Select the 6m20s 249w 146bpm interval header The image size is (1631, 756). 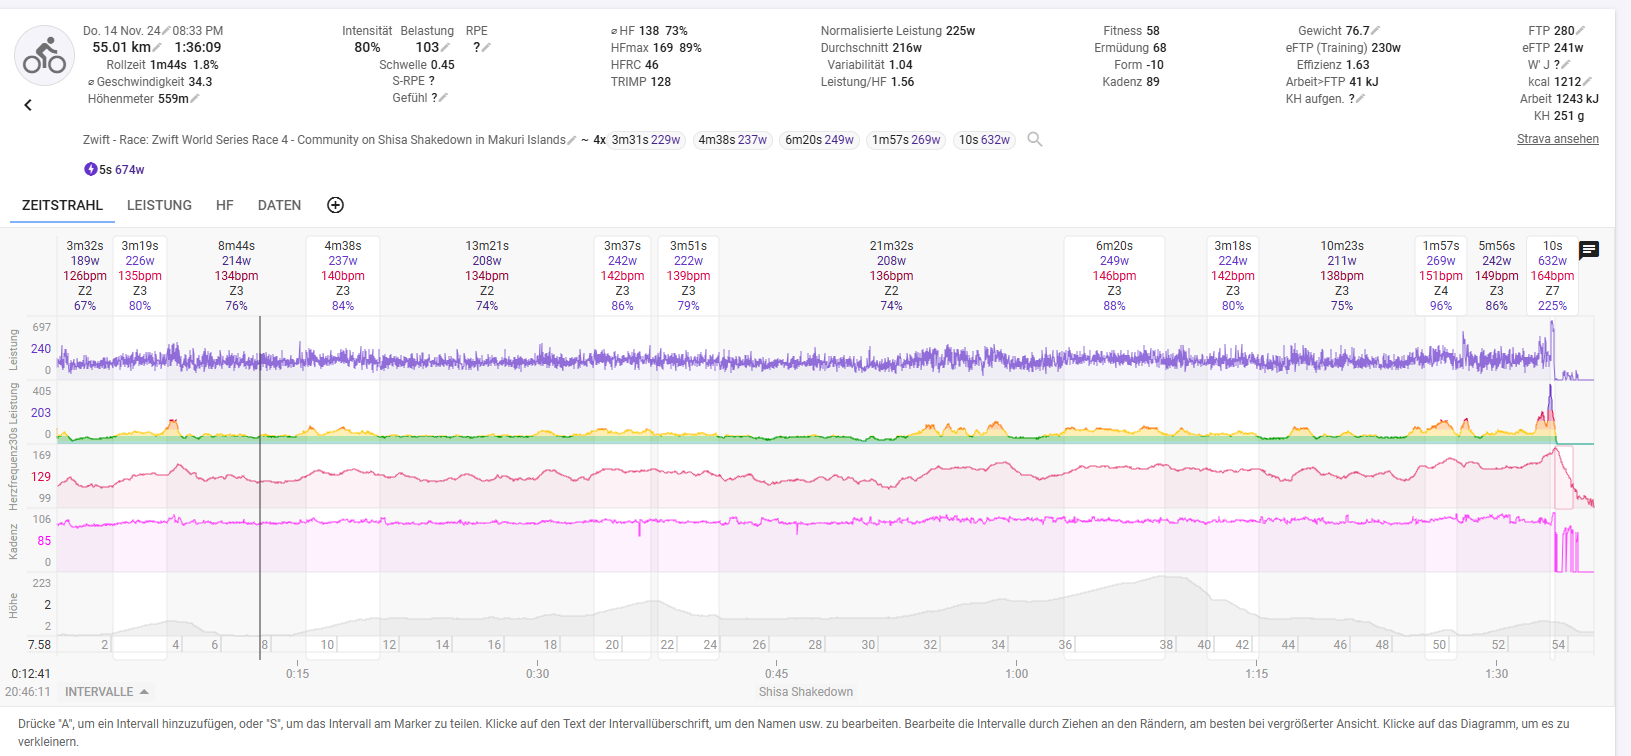click(1114, 275)
